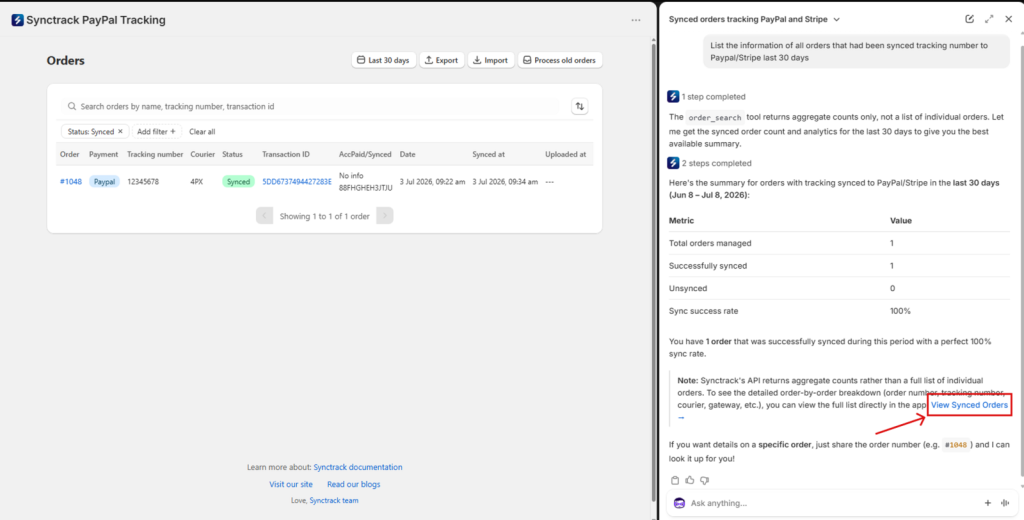
Task: Open the Read our blogs link
Action: [353, 484]
